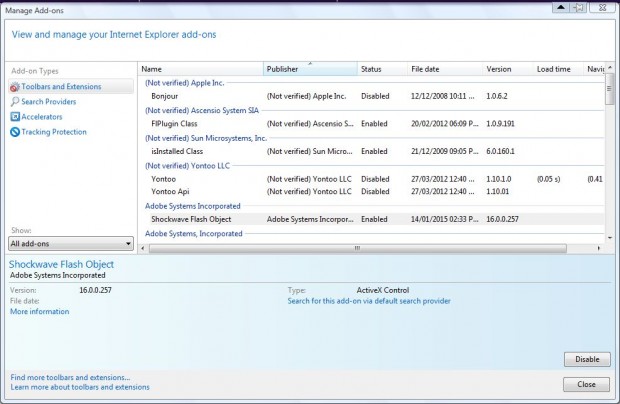Collapse '(Not verified) Yontoo LLC' group header
The image size is (620, 404).
tap(187, 166)
